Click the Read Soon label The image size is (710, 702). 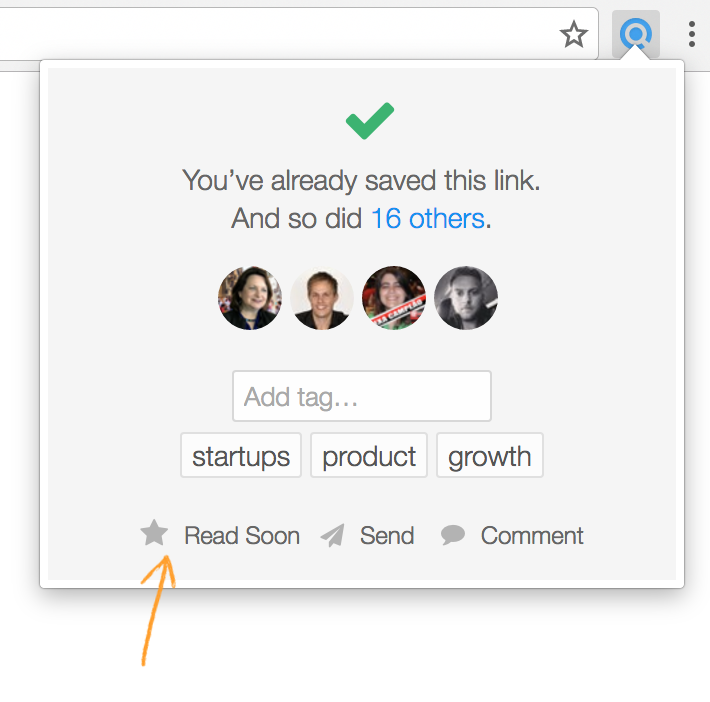[242, 536]
